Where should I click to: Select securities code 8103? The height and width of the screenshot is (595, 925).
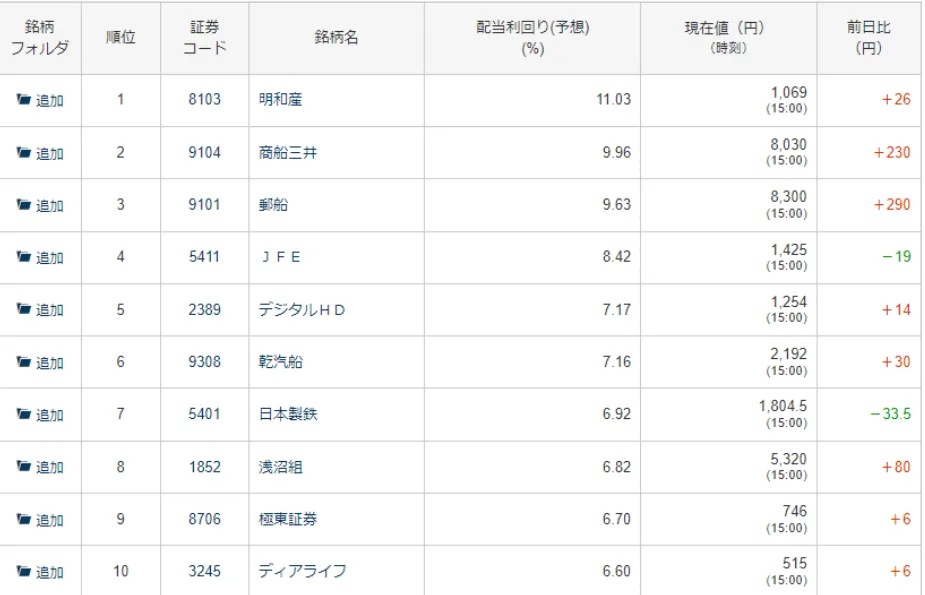pyautogui.click(x=205, y=99)
